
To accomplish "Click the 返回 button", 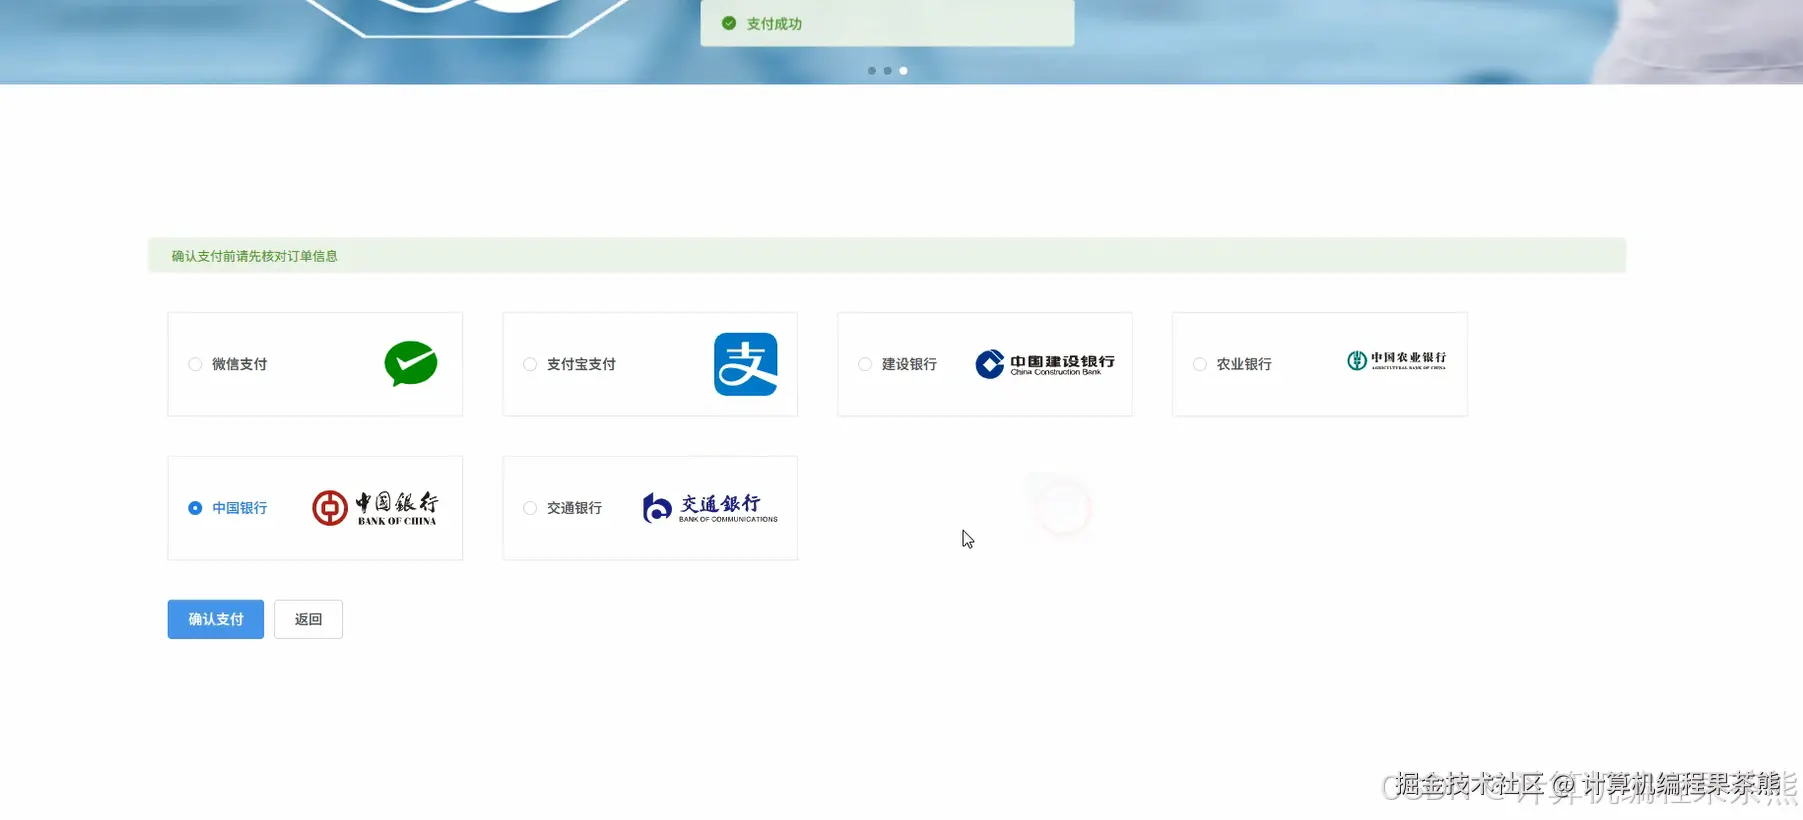I will coord(308,619).
